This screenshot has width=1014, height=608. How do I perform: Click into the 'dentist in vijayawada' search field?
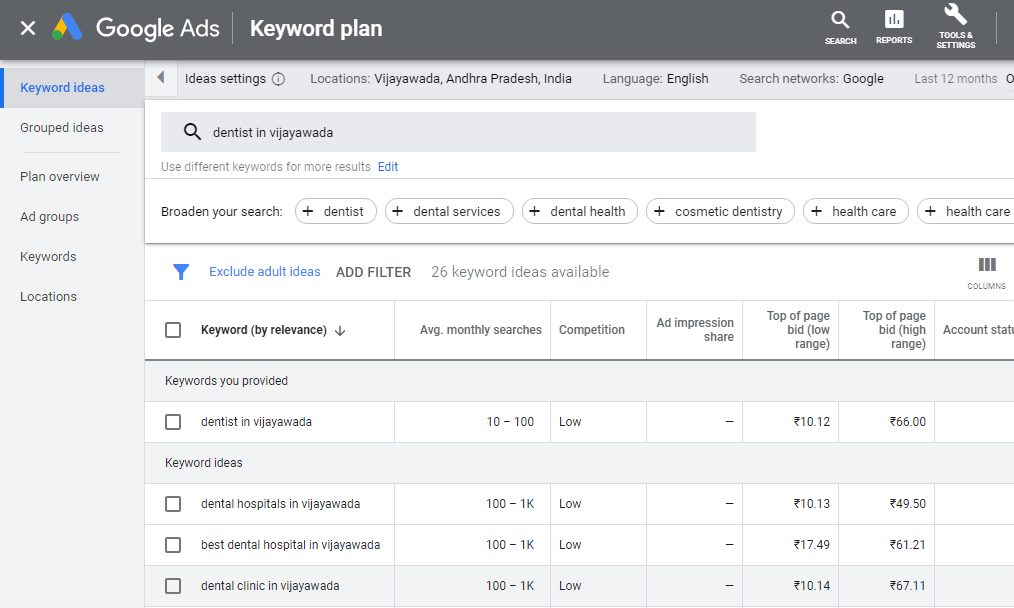coord(458,132)
